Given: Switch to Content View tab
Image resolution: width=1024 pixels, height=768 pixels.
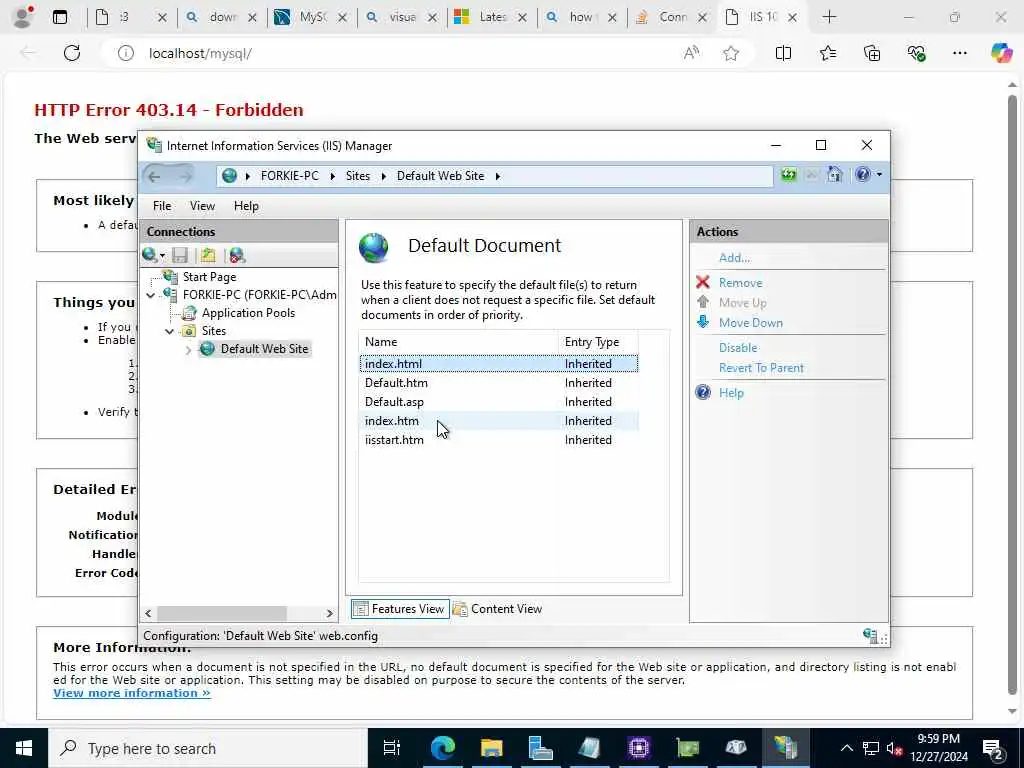Looking at the screenshot, I should [498, 609].
